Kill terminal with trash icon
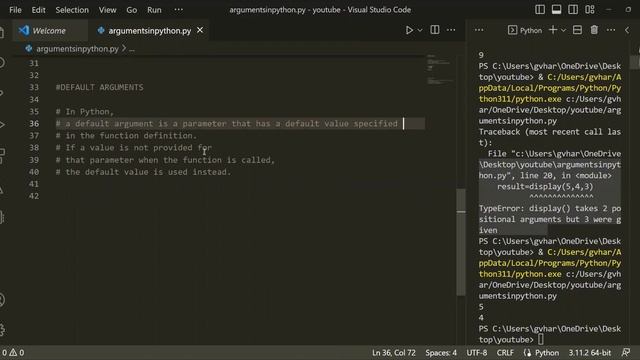The width and height of the screenshot is (640, 360). coord(594,30)
